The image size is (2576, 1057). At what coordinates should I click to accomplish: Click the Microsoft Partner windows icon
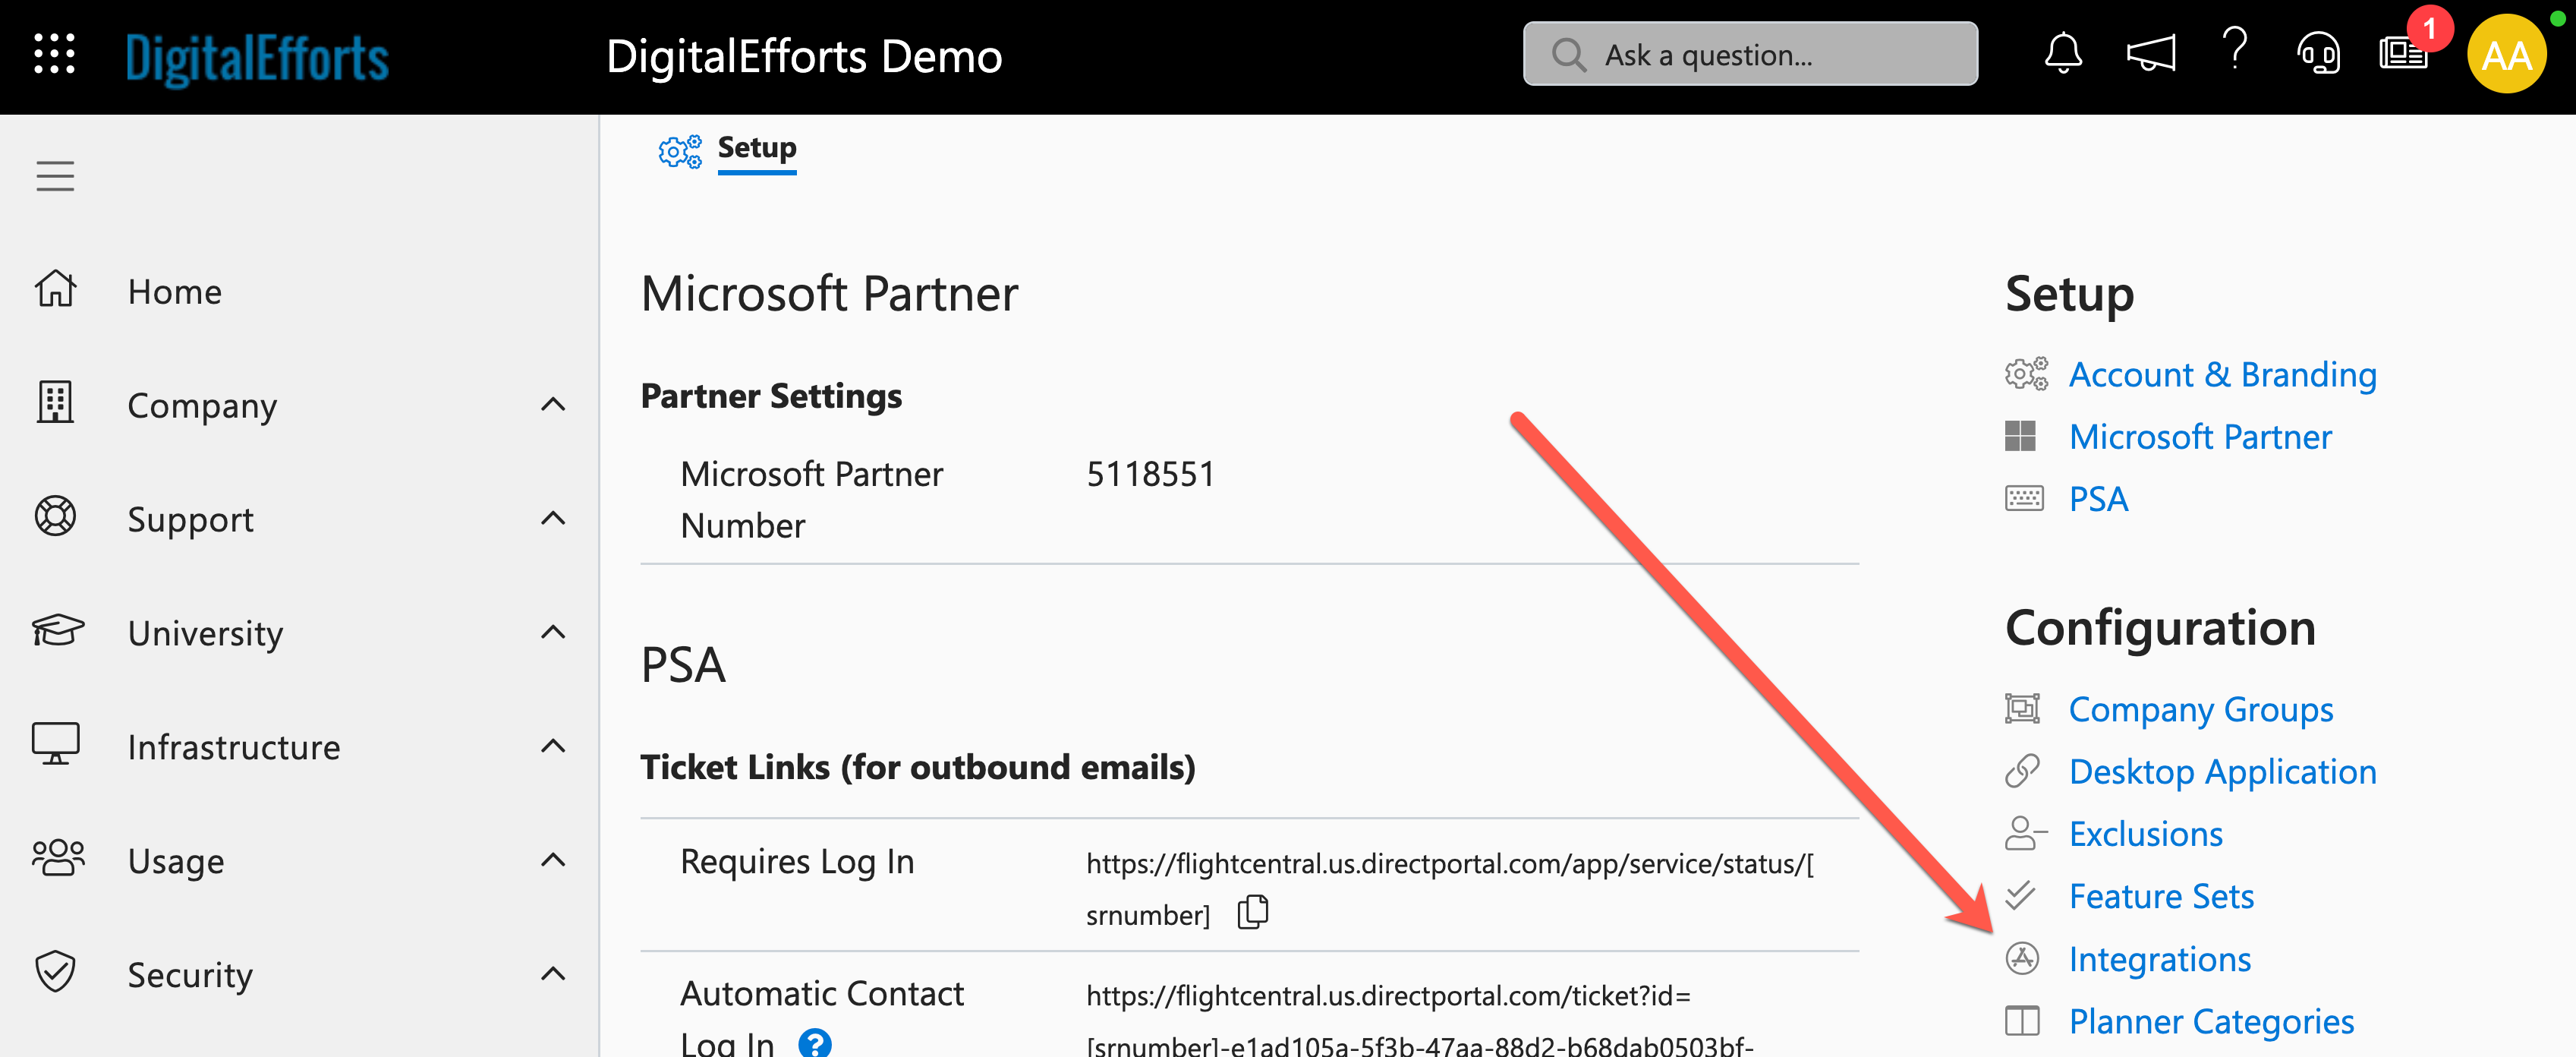(x=2020, y=436)
